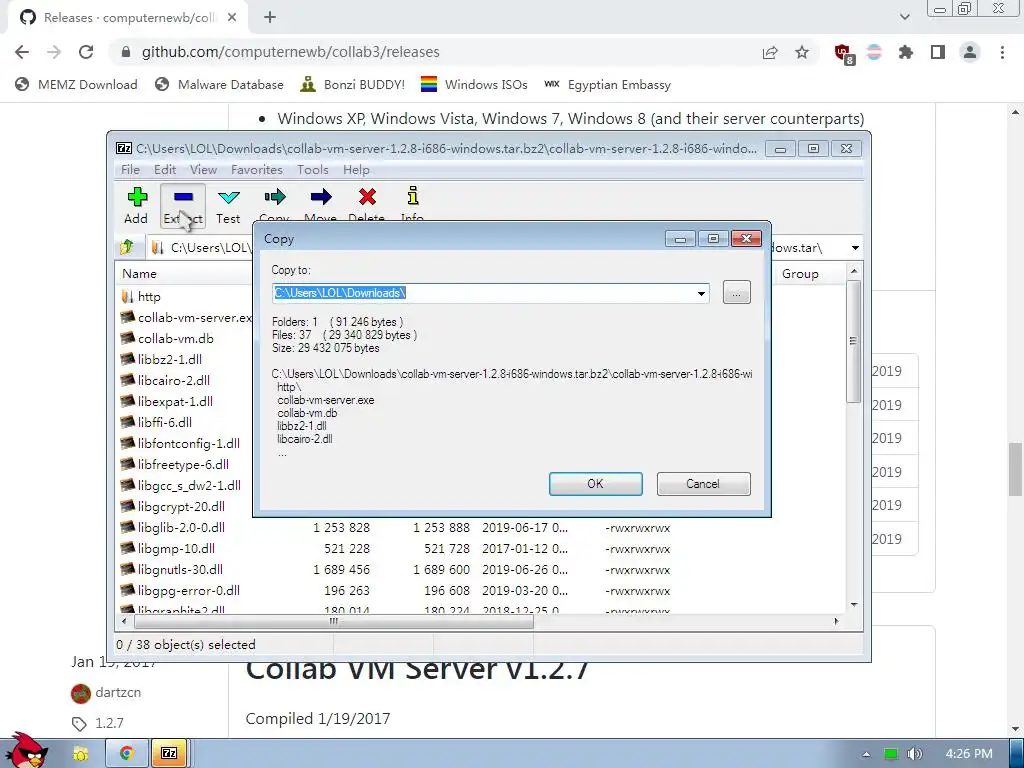
Task: Open the Bonzi BUDDY! bookmark
Action: [353, 85]
